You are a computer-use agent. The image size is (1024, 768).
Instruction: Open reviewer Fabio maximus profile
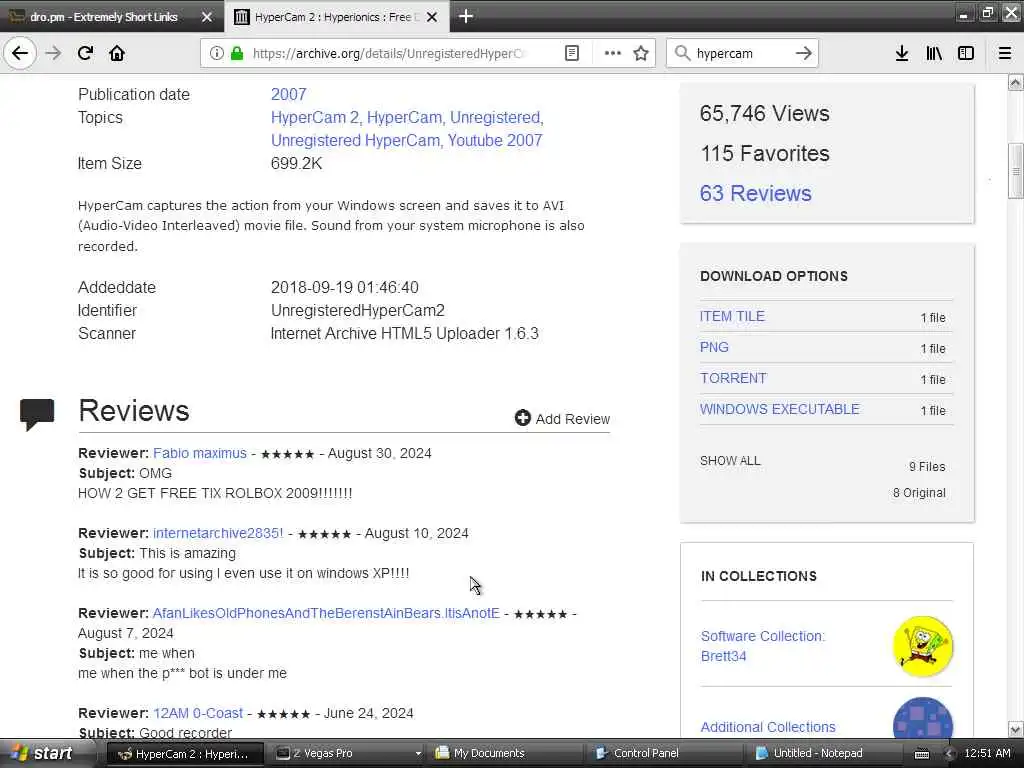pyautogui.click(x=200, y=453)
